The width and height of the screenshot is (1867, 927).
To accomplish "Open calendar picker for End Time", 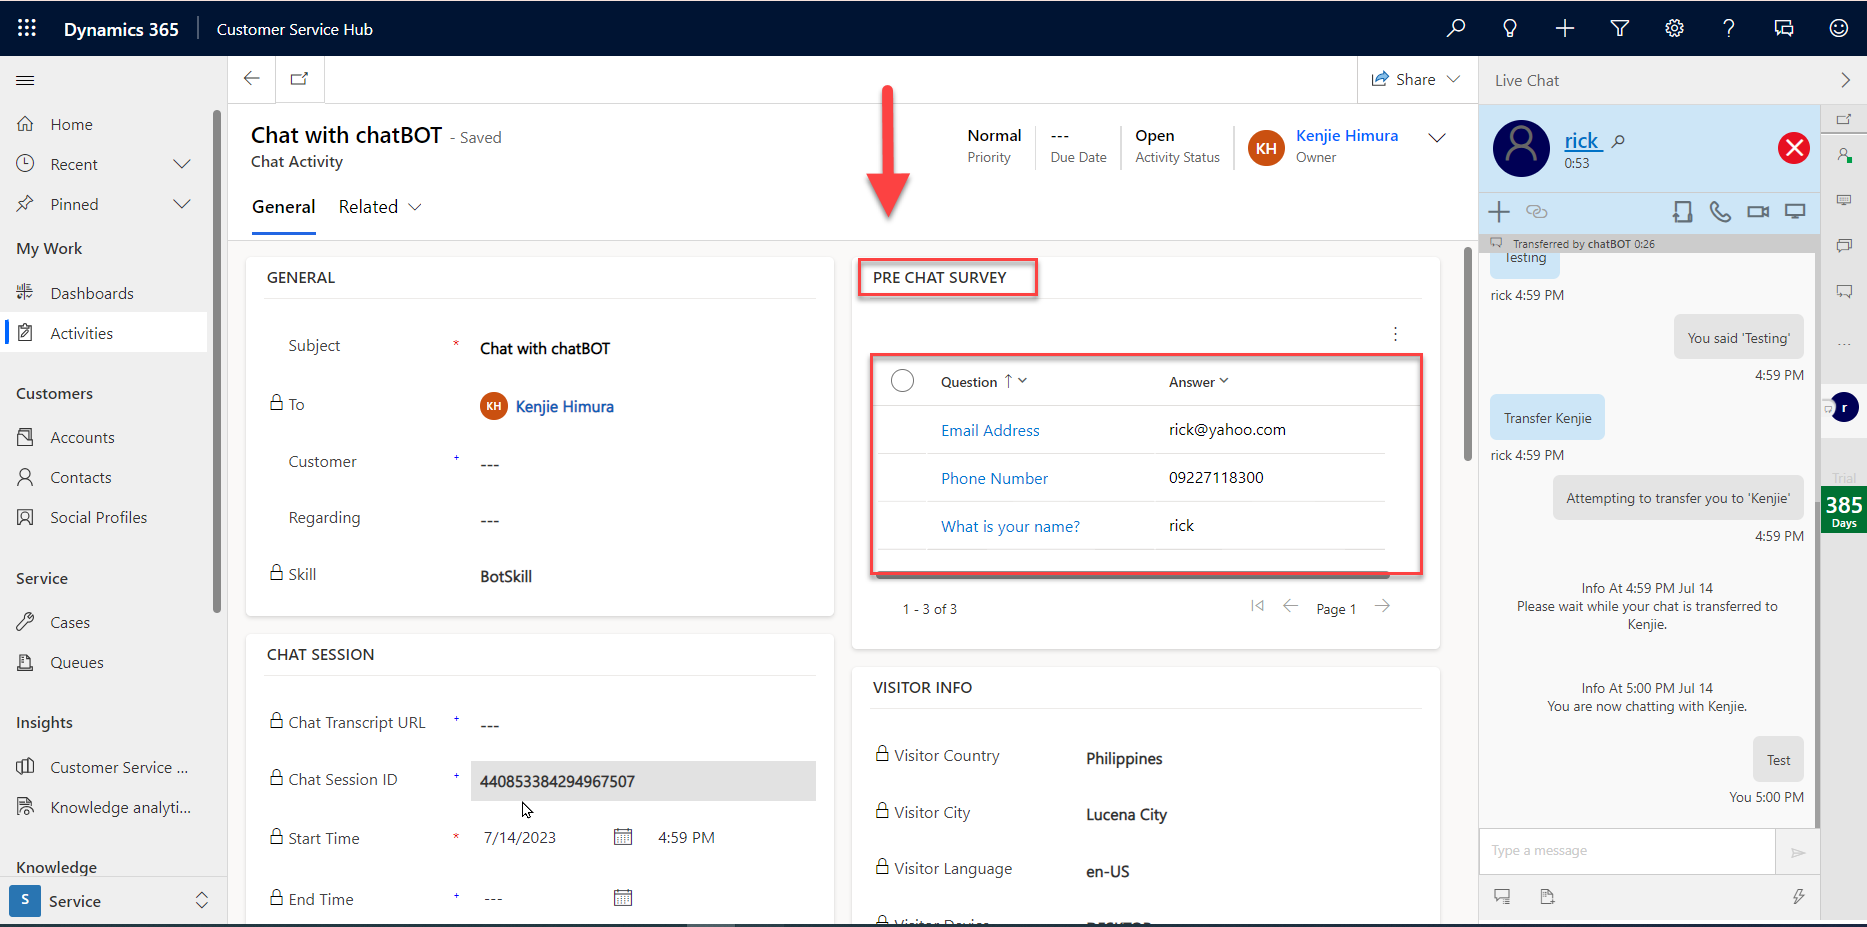I will (x=623, y=898).
